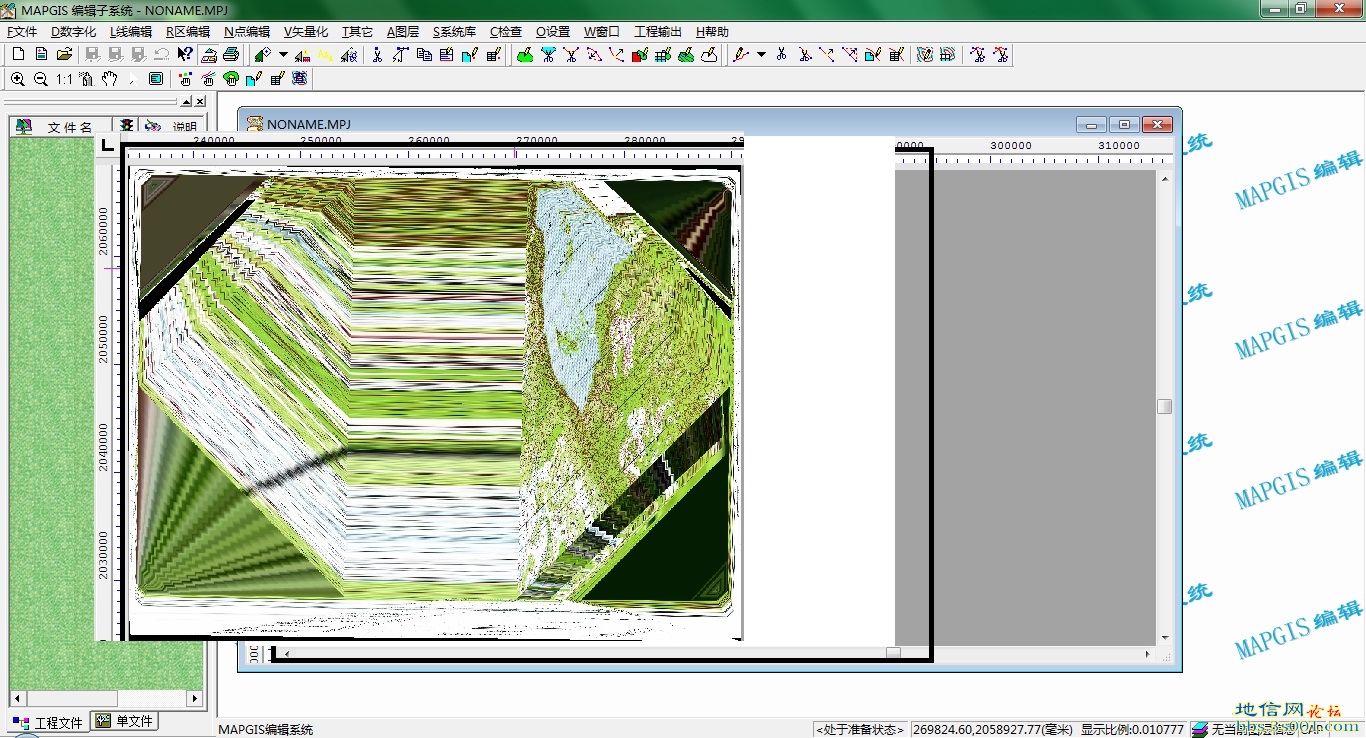Image resolution: width=1366 pixels, height=738 pixels.
Task: Select the pan hand tool
Action: [110, 78]
